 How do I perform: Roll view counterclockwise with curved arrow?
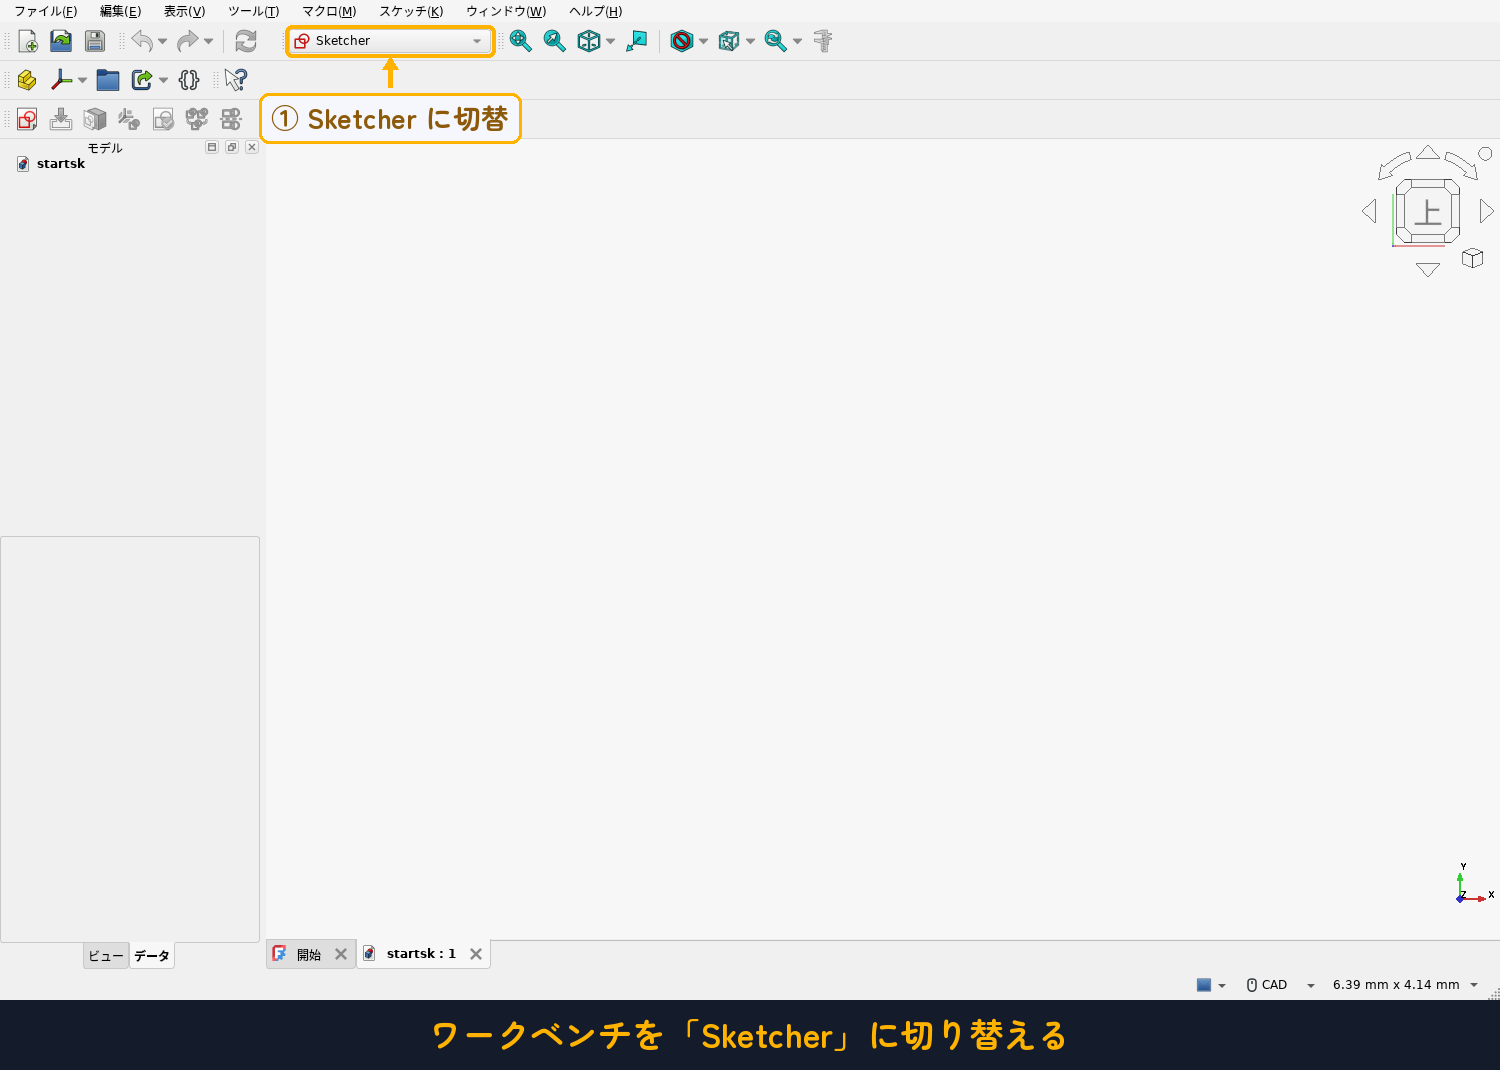1393,166
